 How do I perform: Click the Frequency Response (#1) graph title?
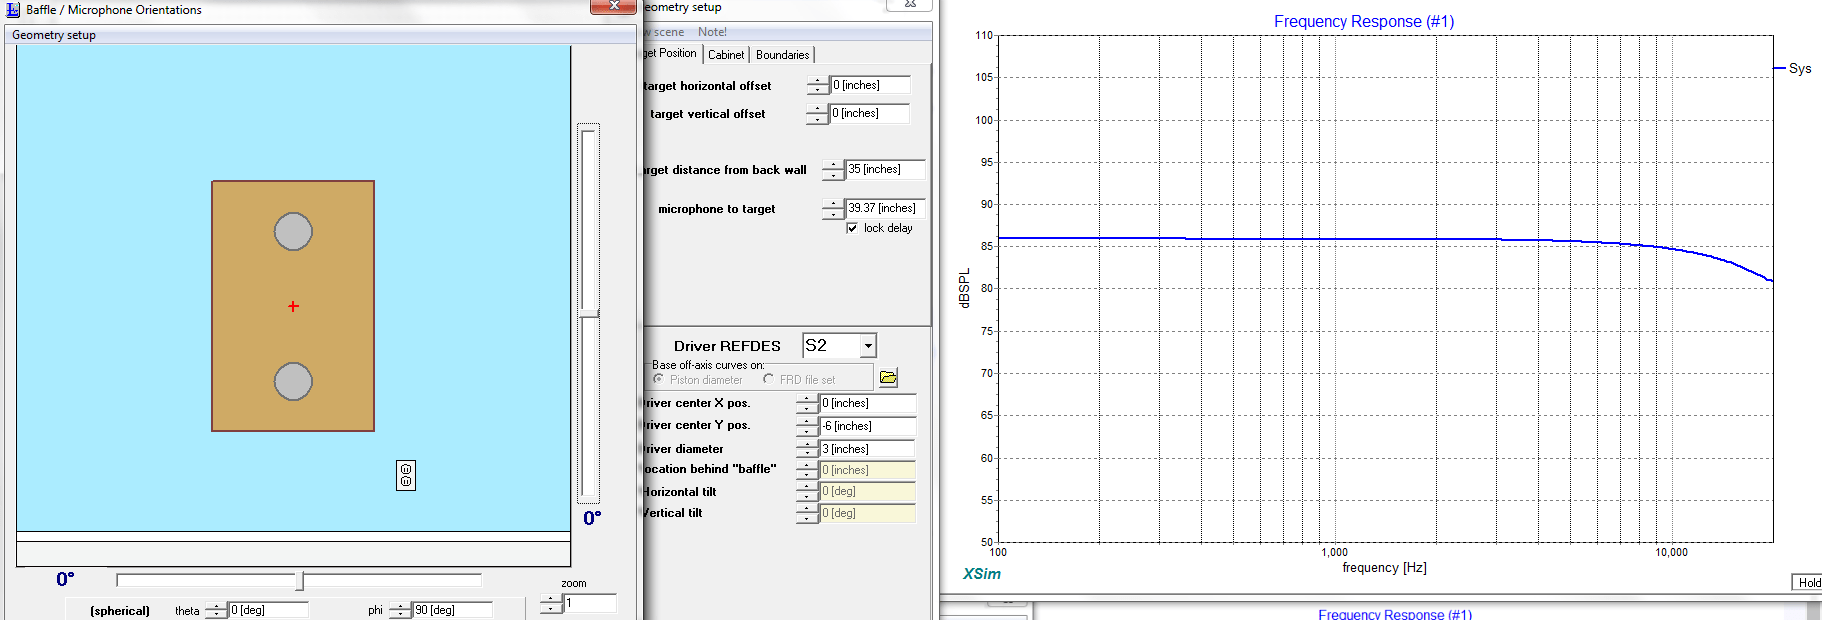[x=1364, y=21]
